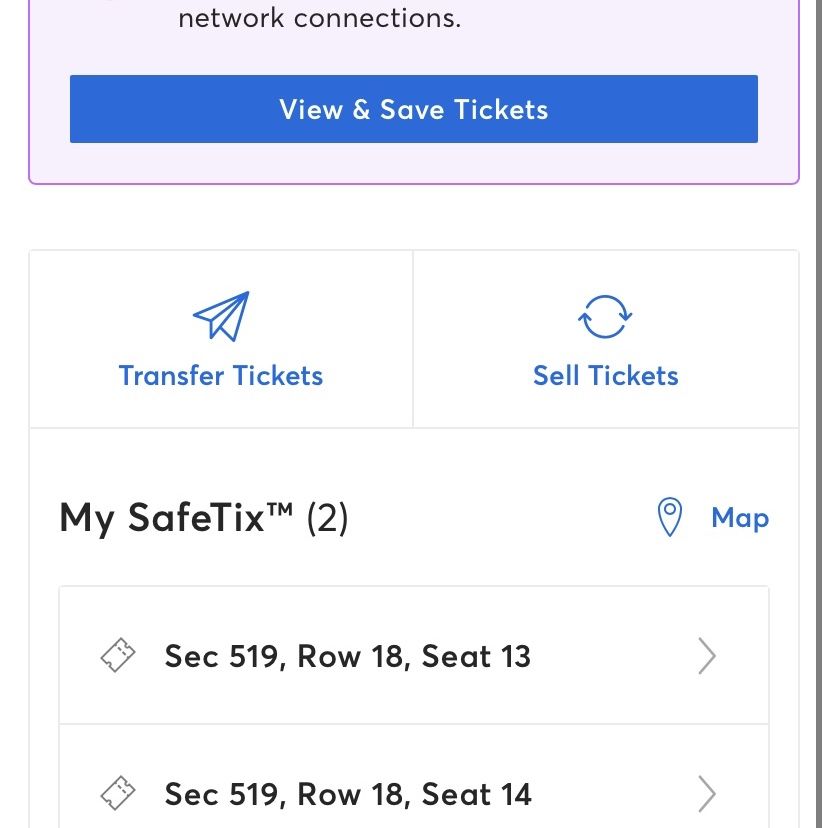
Task: Click the map location pin icon
Action: click(670, 517)
